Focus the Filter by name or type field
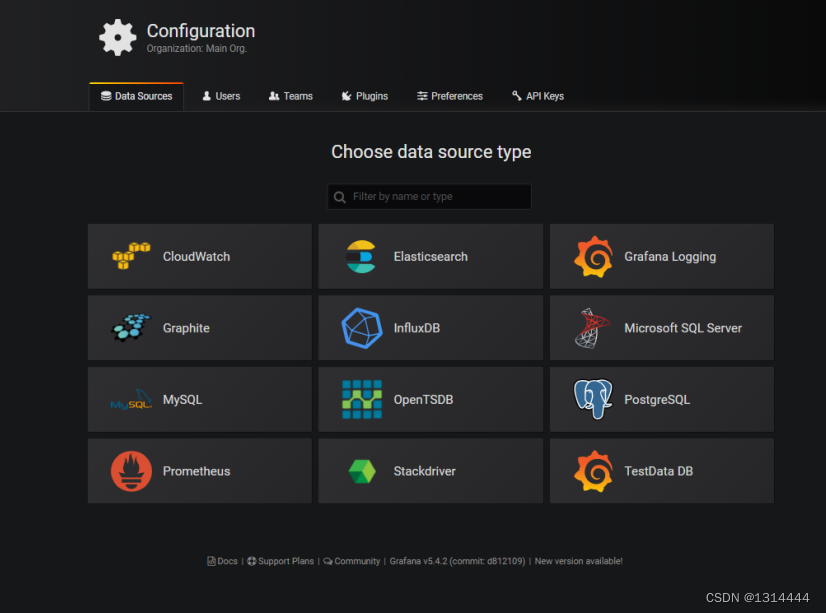The width and height of the screenshot is (826, 613). [429, 196]
